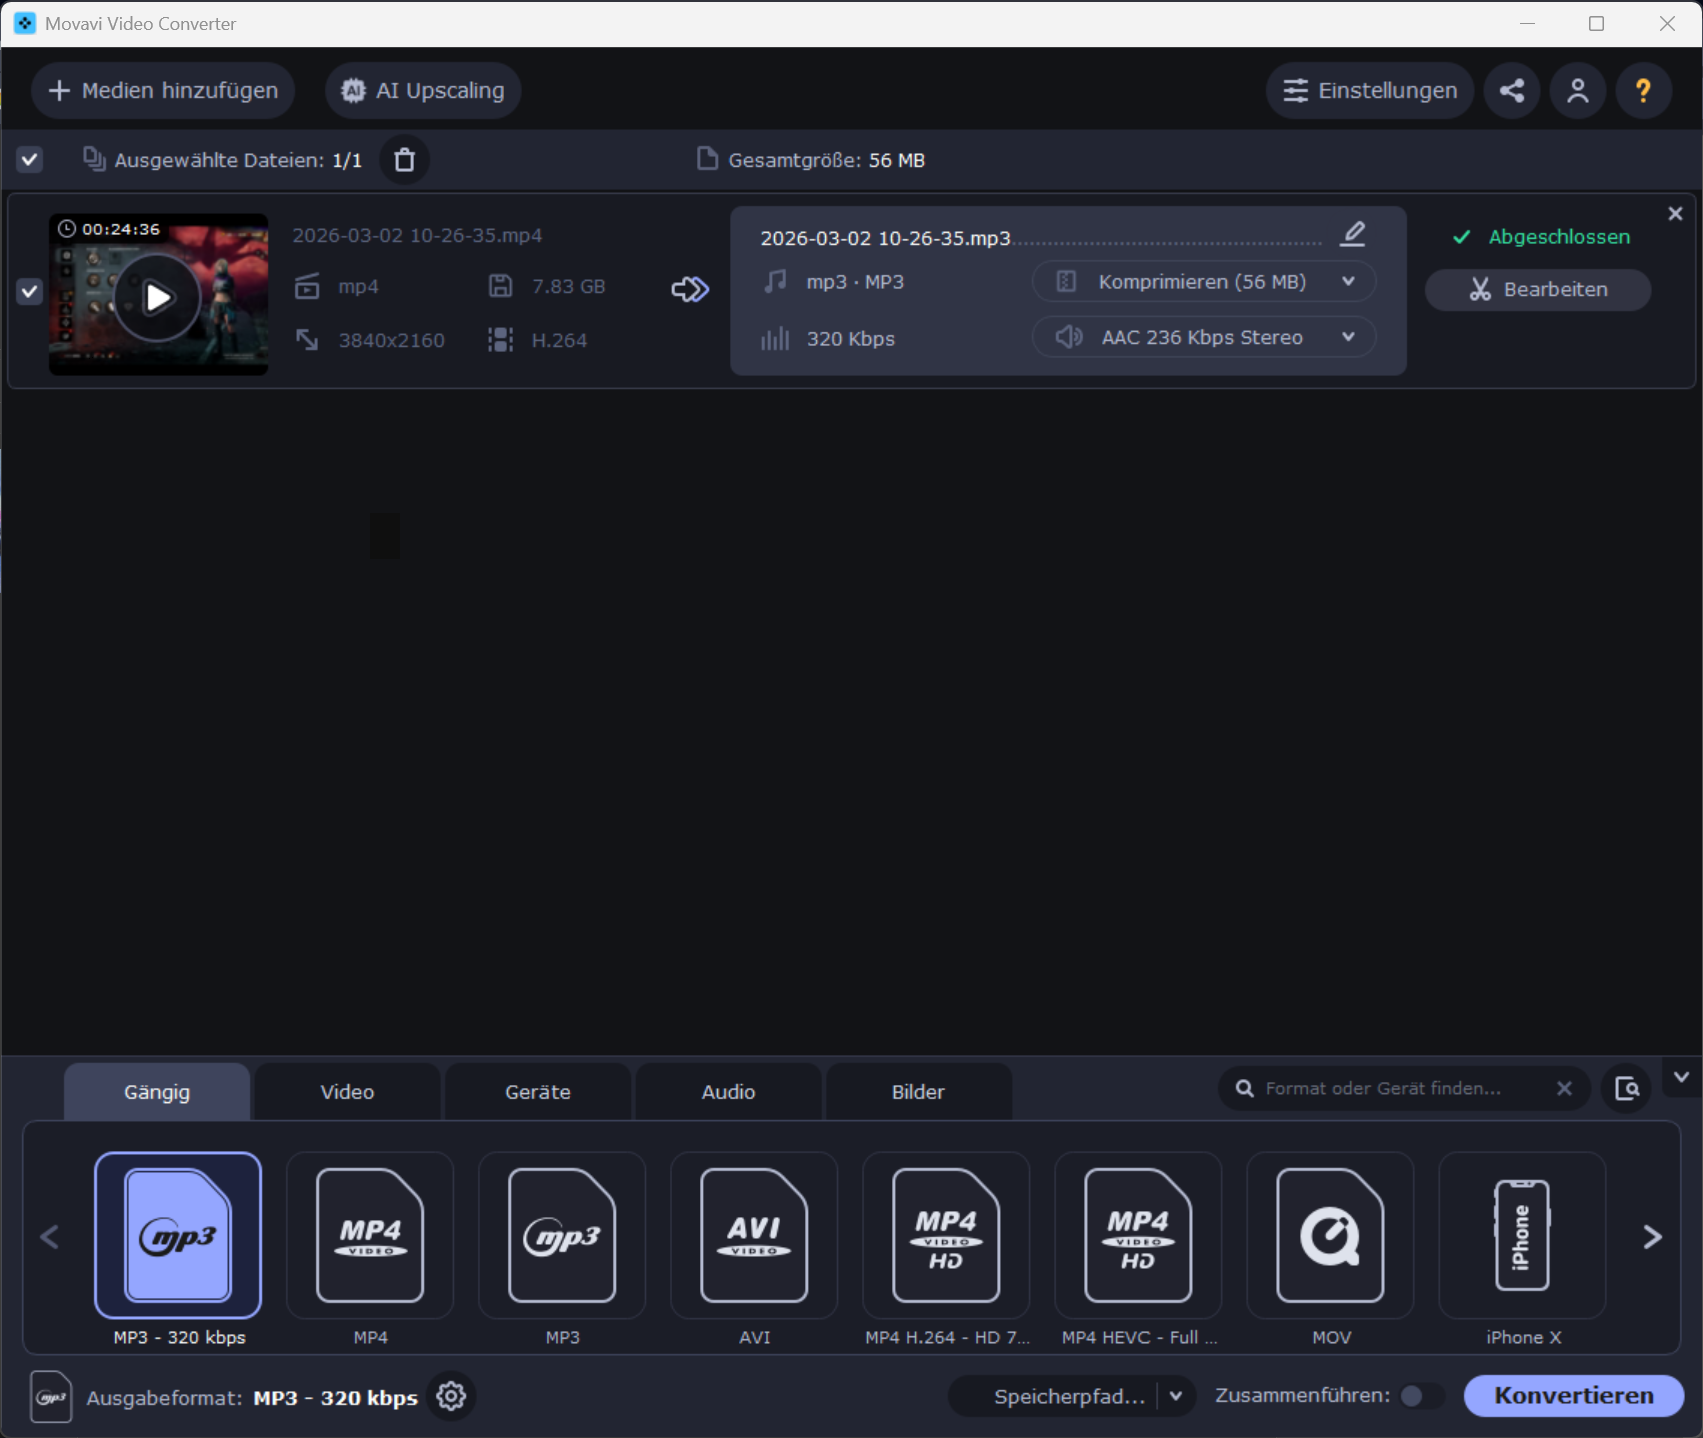This screenshot has width=1703, height=1438.
Task: Open output format settings gear
Action: [451, 1396]
